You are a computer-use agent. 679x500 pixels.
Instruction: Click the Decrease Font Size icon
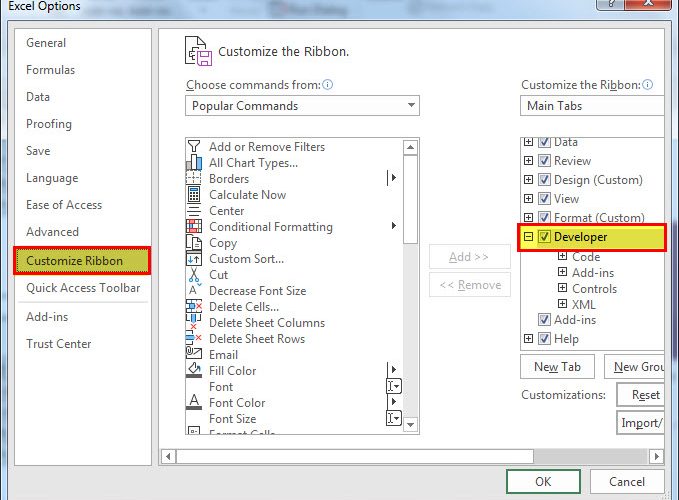coord(194,290)
